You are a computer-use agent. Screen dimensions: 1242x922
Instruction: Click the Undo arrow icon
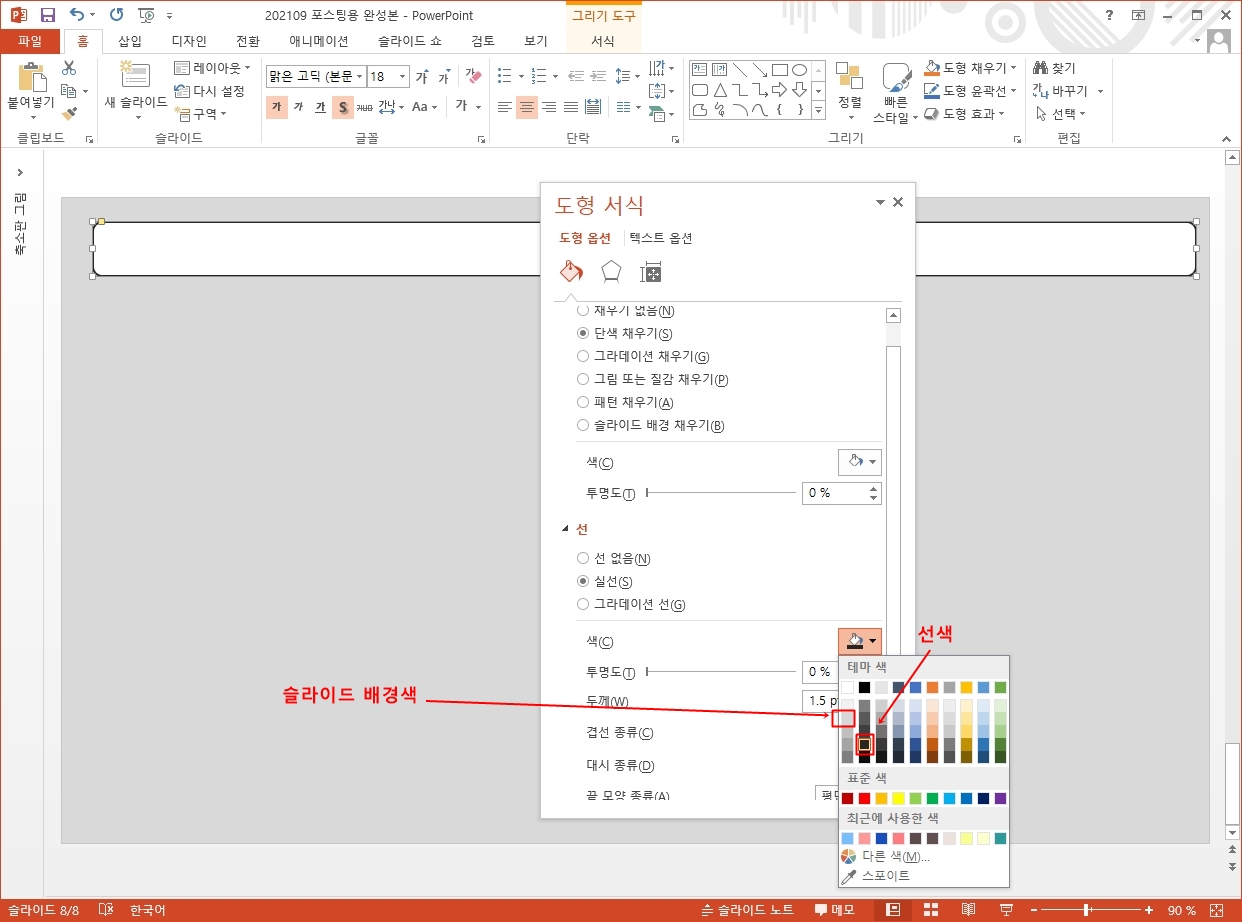tap(78, 15)
